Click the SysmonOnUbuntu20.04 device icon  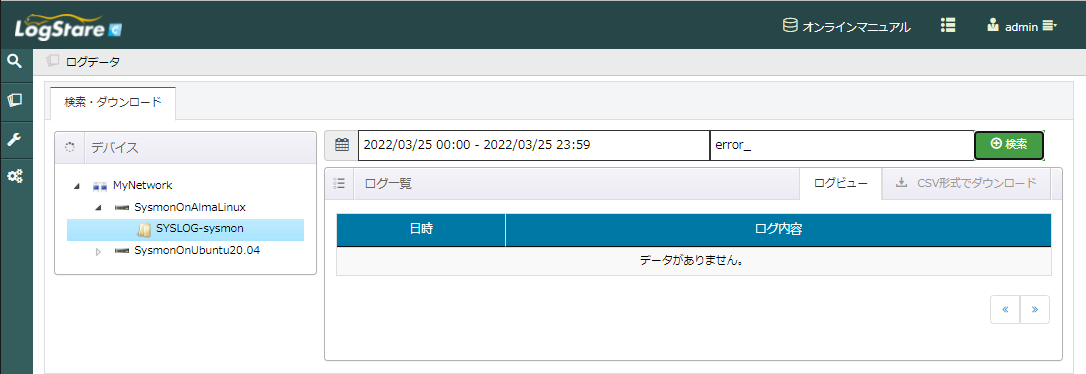tap(122, 251)
